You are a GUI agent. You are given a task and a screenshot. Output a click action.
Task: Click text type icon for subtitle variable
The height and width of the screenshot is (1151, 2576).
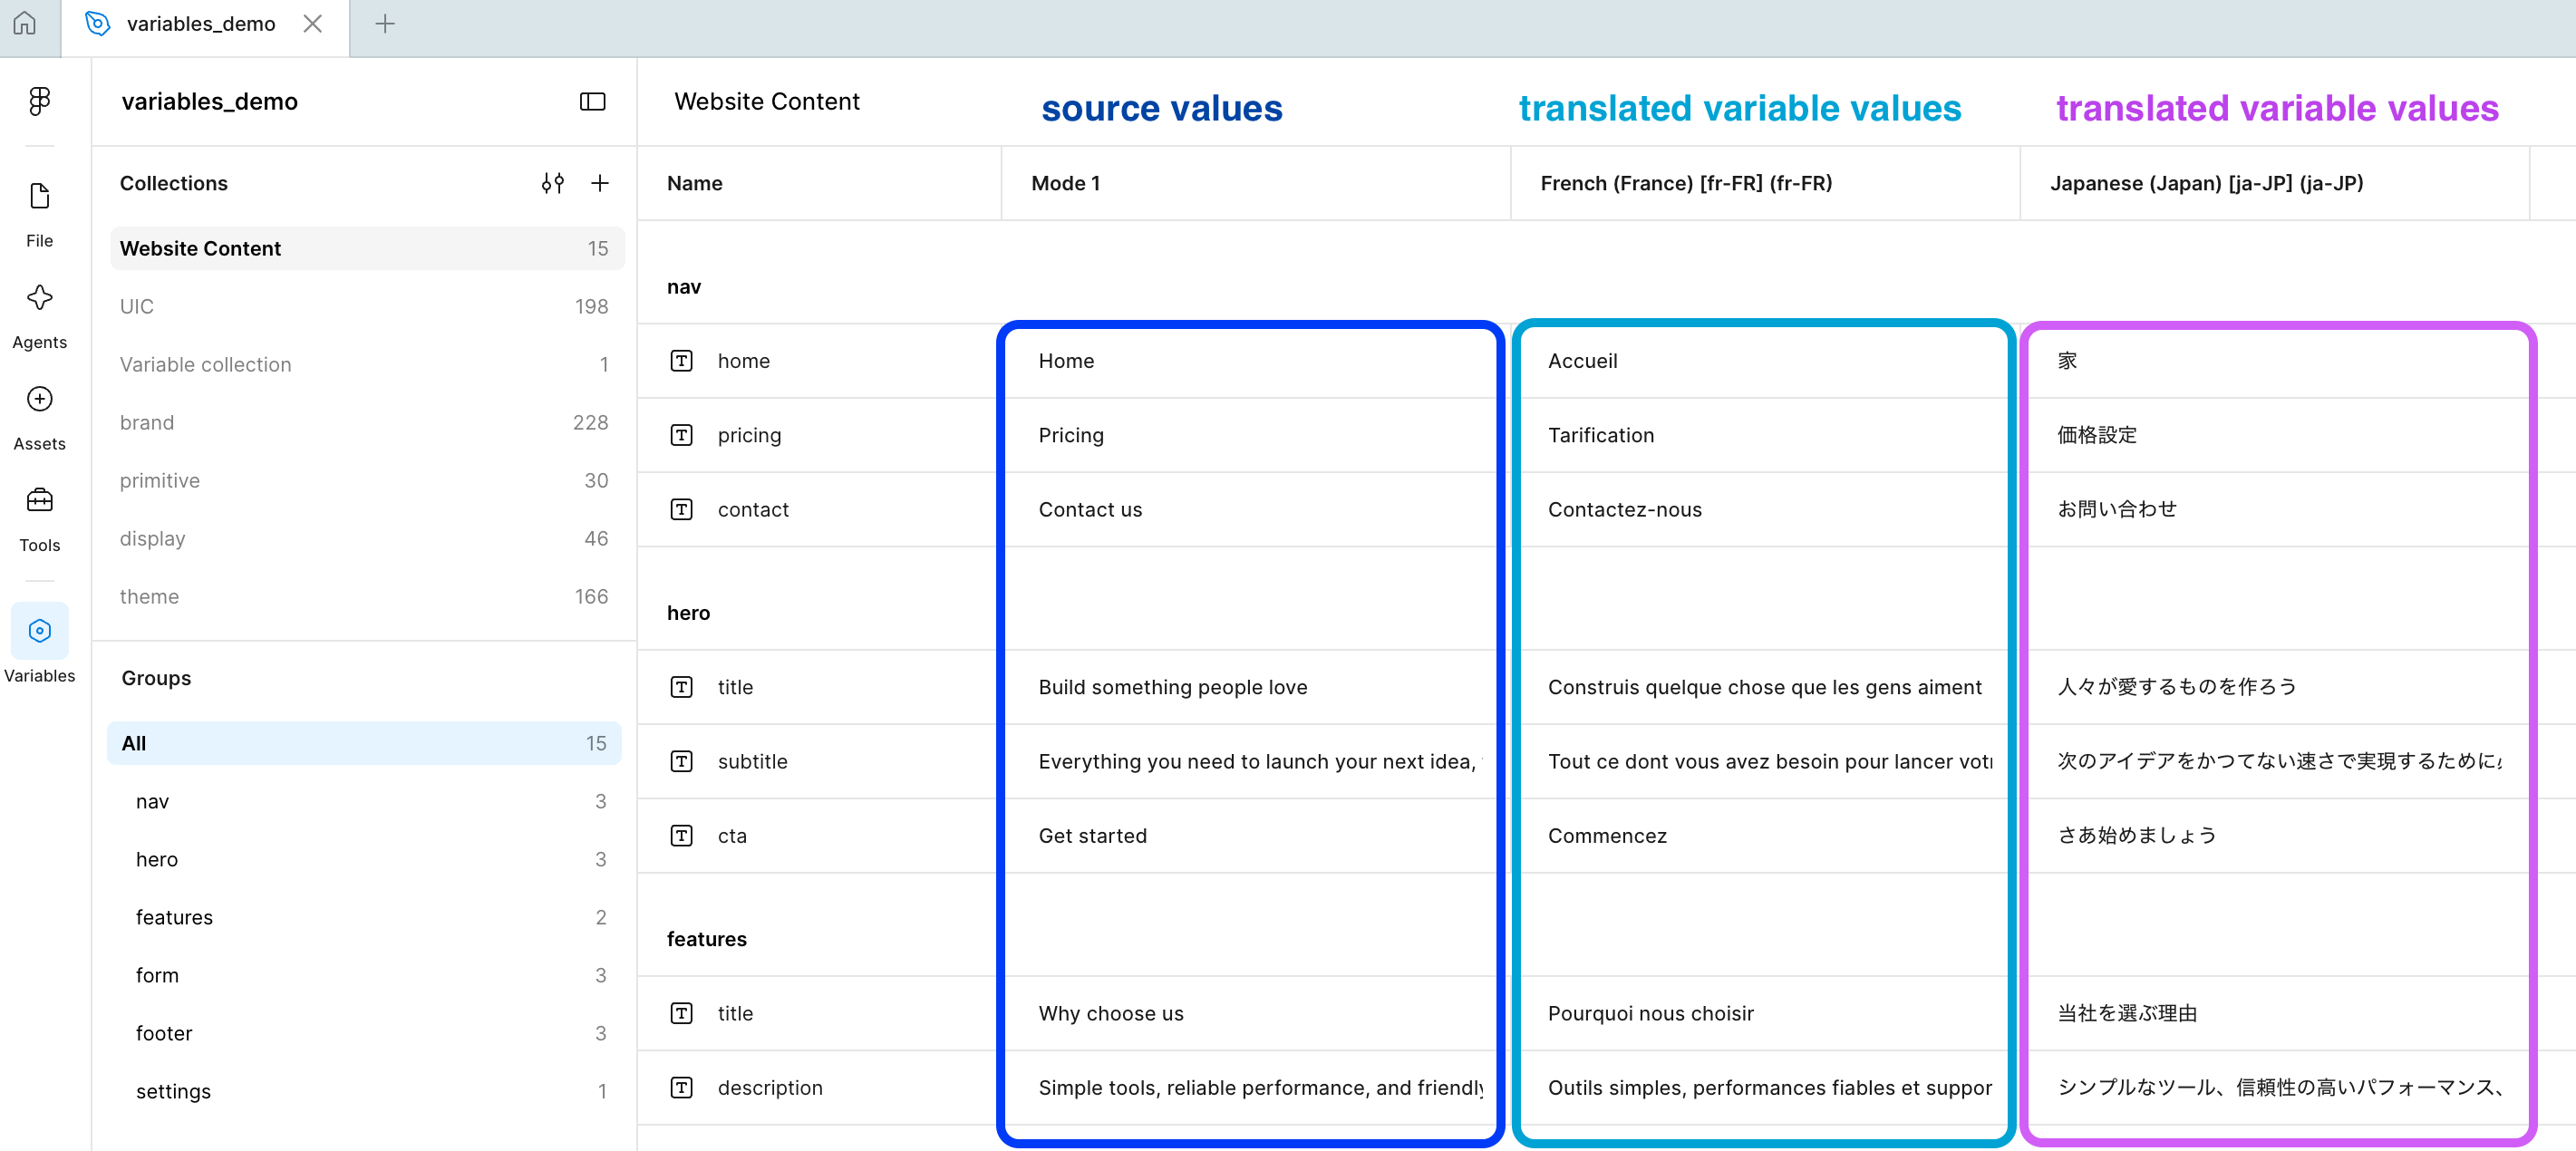[x=682, y=761]
